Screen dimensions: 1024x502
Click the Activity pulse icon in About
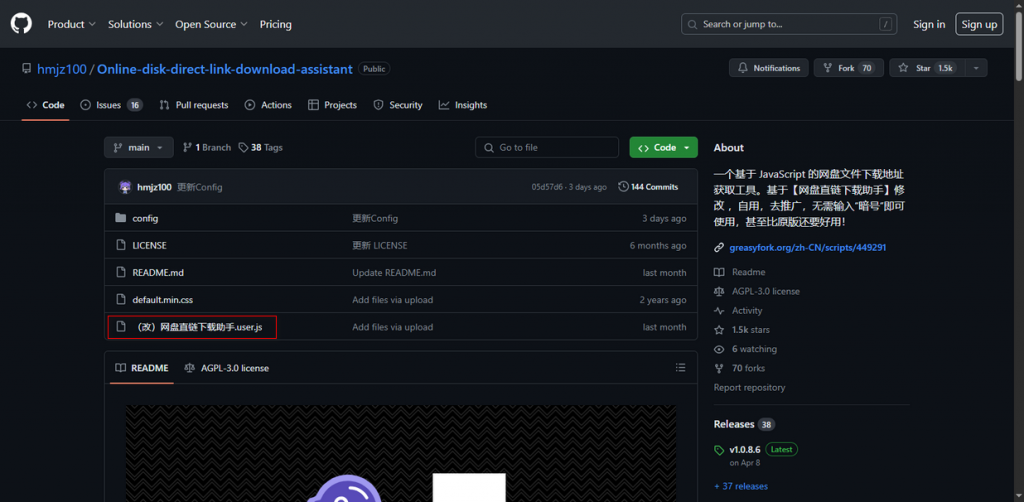pyautogui.click(x=719, y=311)
